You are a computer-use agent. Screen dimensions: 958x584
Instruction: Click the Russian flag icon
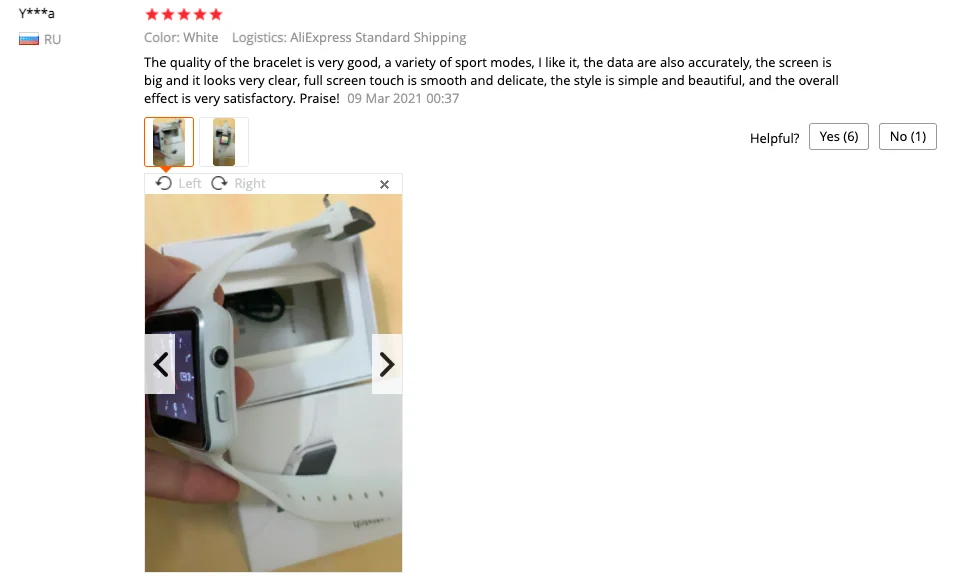click(x=29, y=40)
